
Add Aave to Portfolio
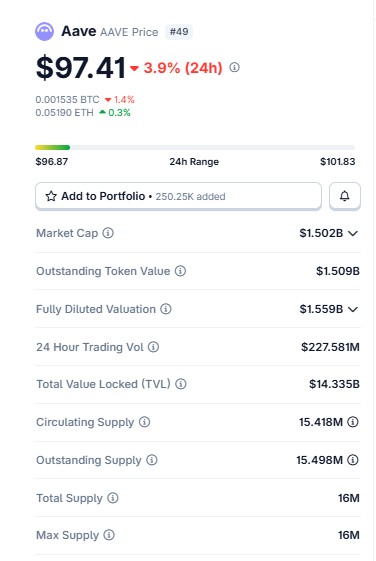(x=178, y=196)
